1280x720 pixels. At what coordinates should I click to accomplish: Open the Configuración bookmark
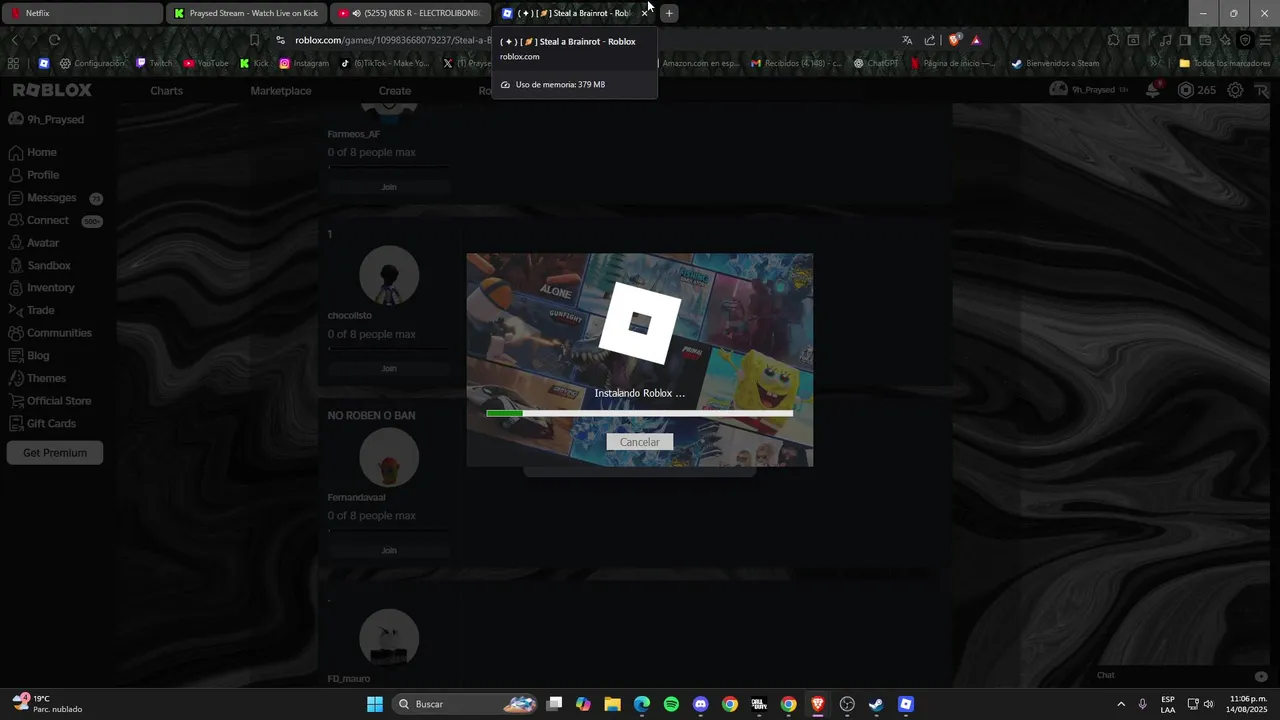point(93,63)
